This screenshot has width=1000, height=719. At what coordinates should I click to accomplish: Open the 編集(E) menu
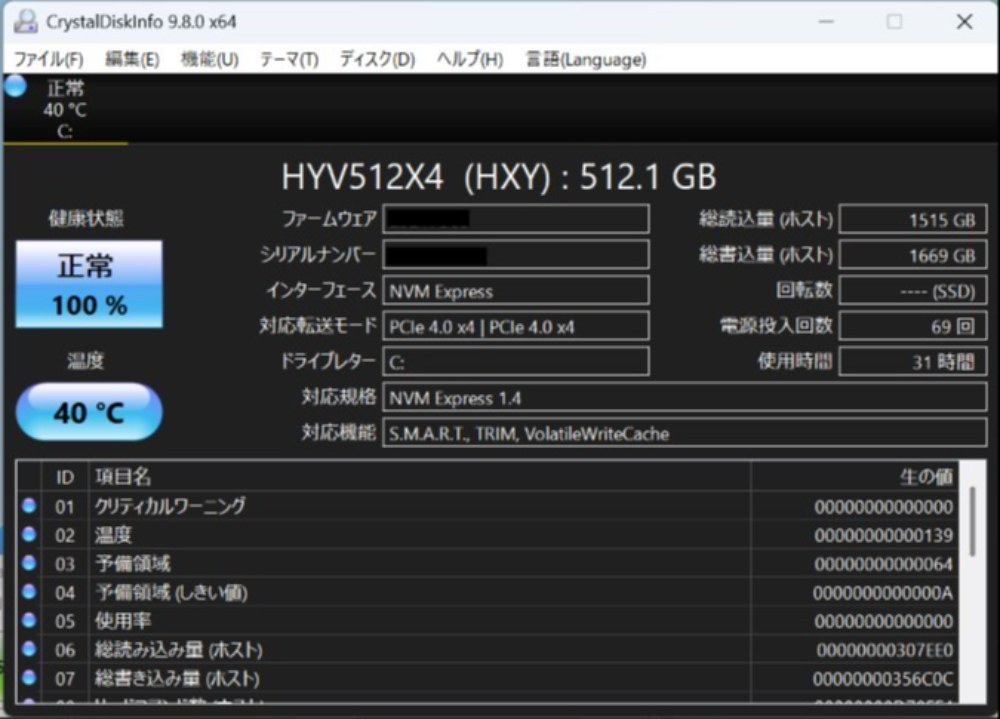(x=131, y=59)
